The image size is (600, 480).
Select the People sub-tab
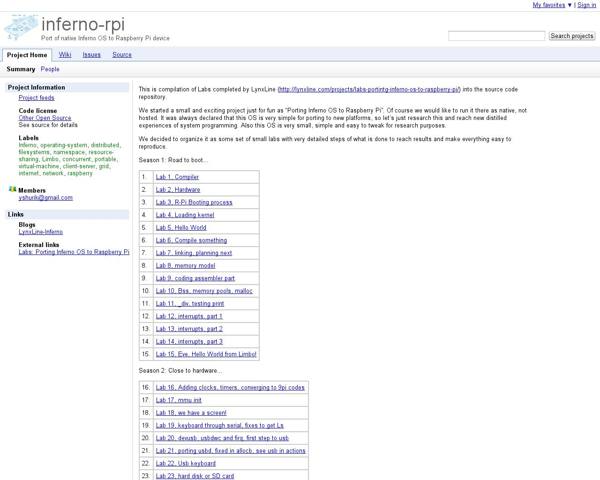pos(50,70)
